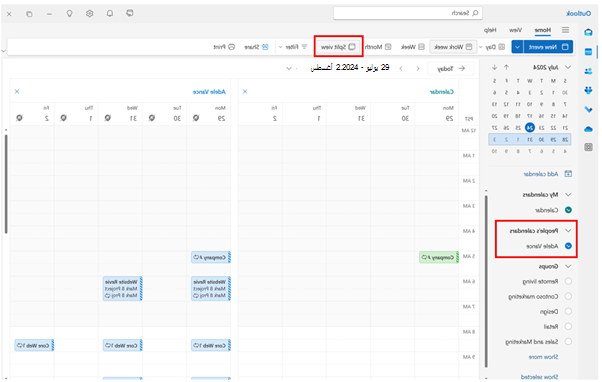
Task: Open the Home tab
Action: [542, 30]
